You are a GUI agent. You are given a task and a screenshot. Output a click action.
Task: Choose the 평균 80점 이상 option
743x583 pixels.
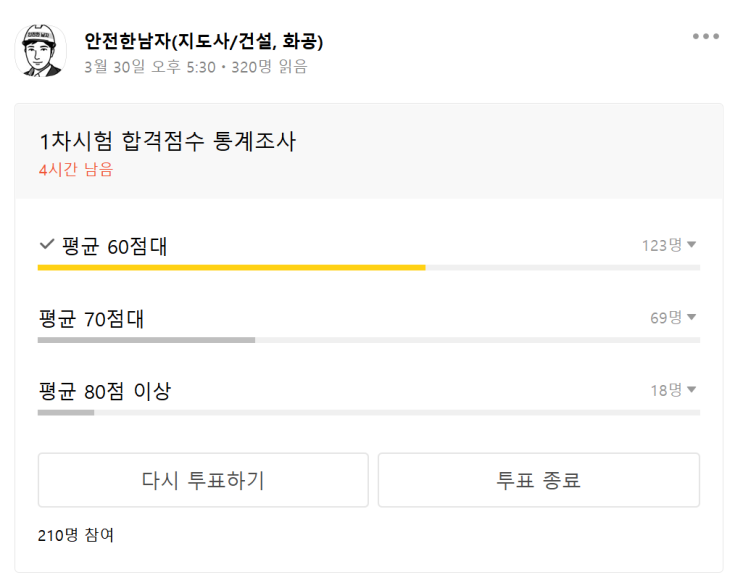(x=104, y=391)
